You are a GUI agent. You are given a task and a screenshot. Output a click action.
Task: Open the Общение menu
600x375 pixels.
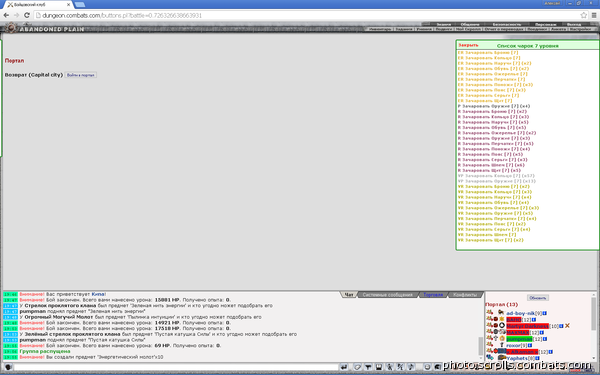[x=470, y=24]
